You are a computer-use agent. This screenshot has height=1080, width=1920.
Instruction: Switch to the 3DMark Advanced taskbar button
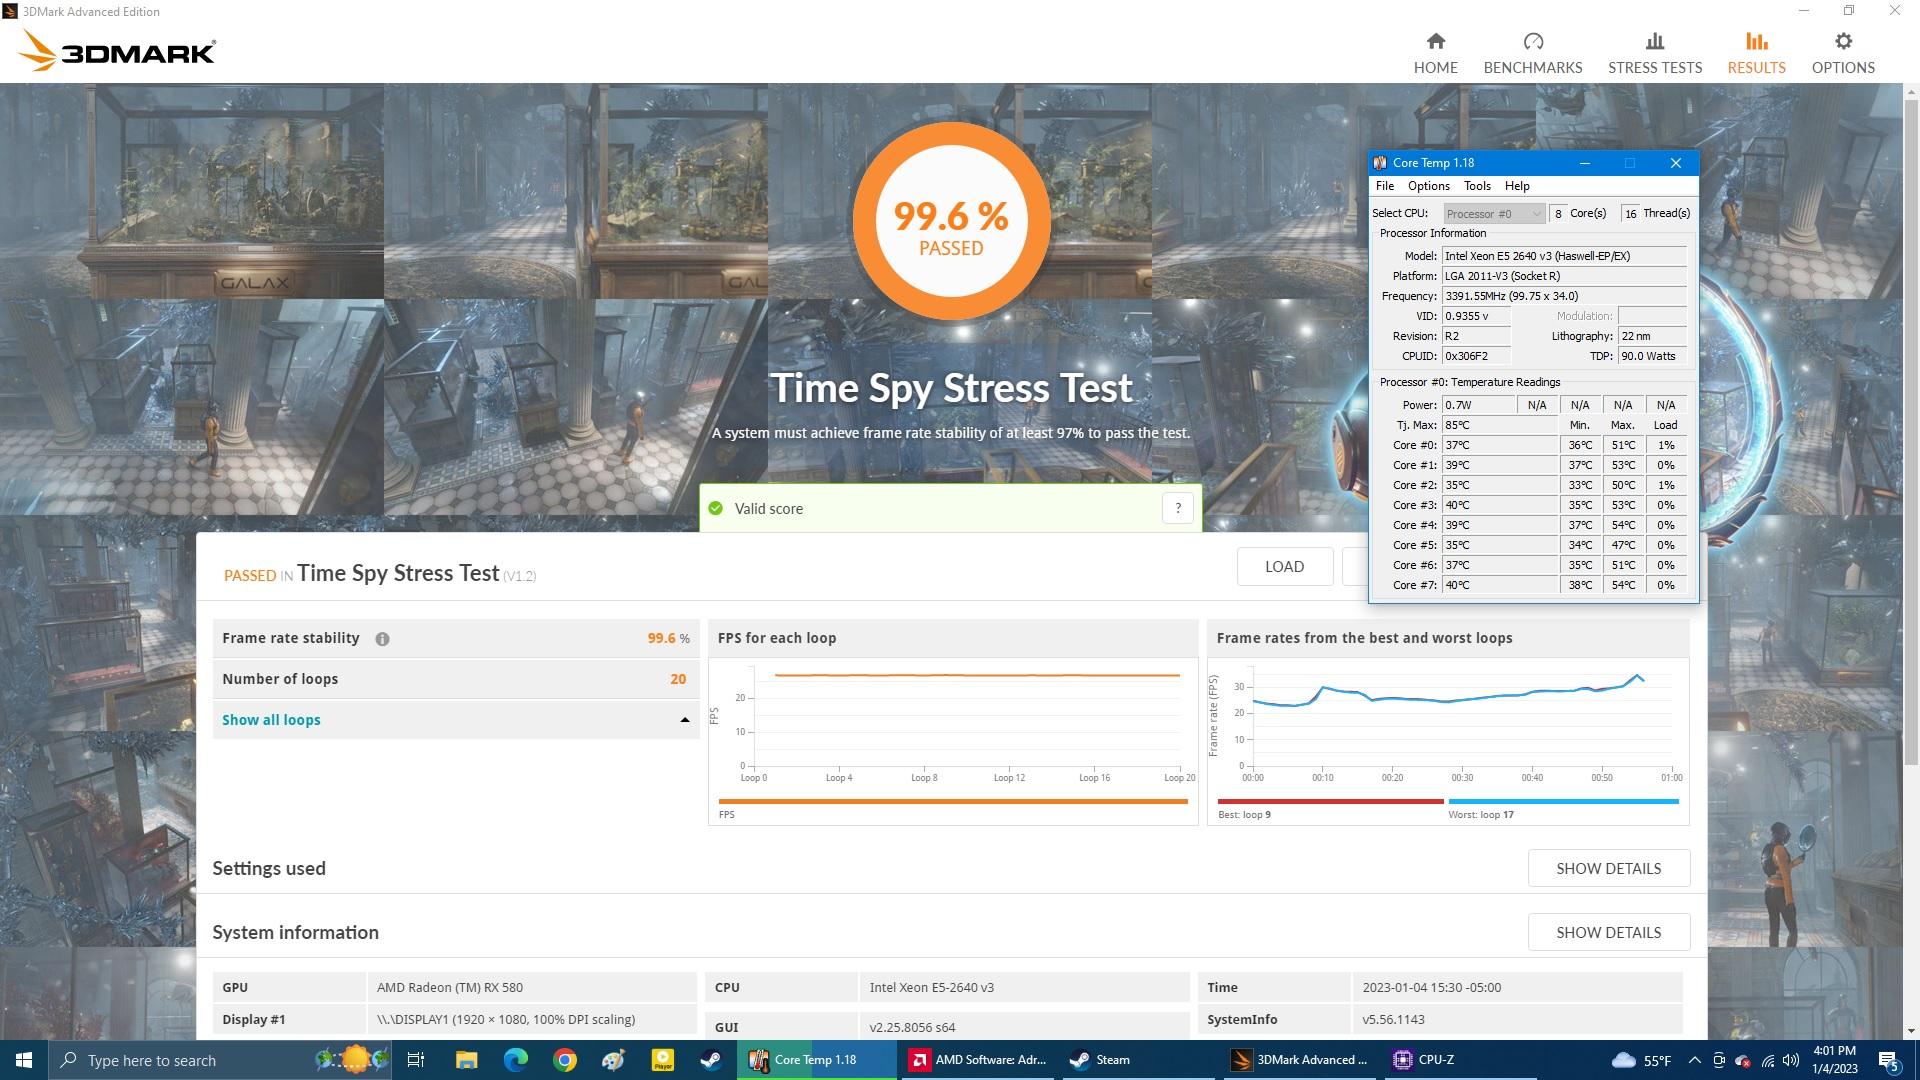1299,1060
